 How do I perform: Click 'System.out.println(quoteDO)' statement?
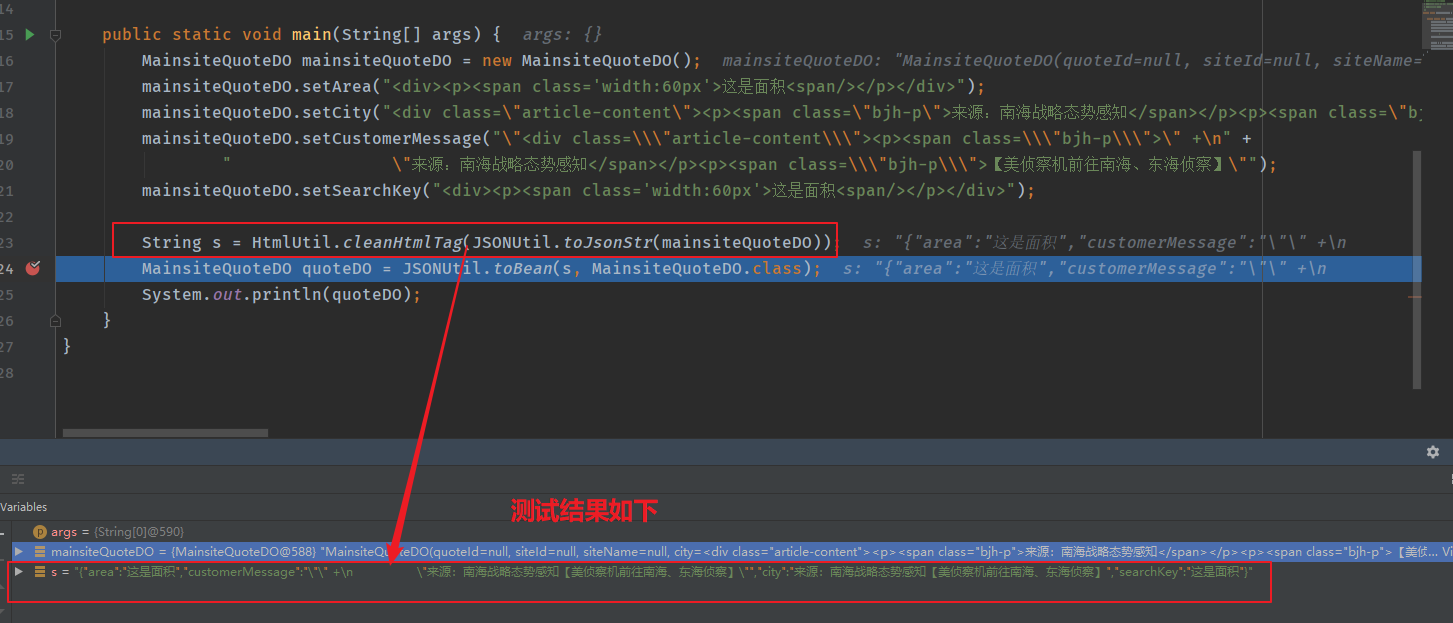click(x=281, y=294)
